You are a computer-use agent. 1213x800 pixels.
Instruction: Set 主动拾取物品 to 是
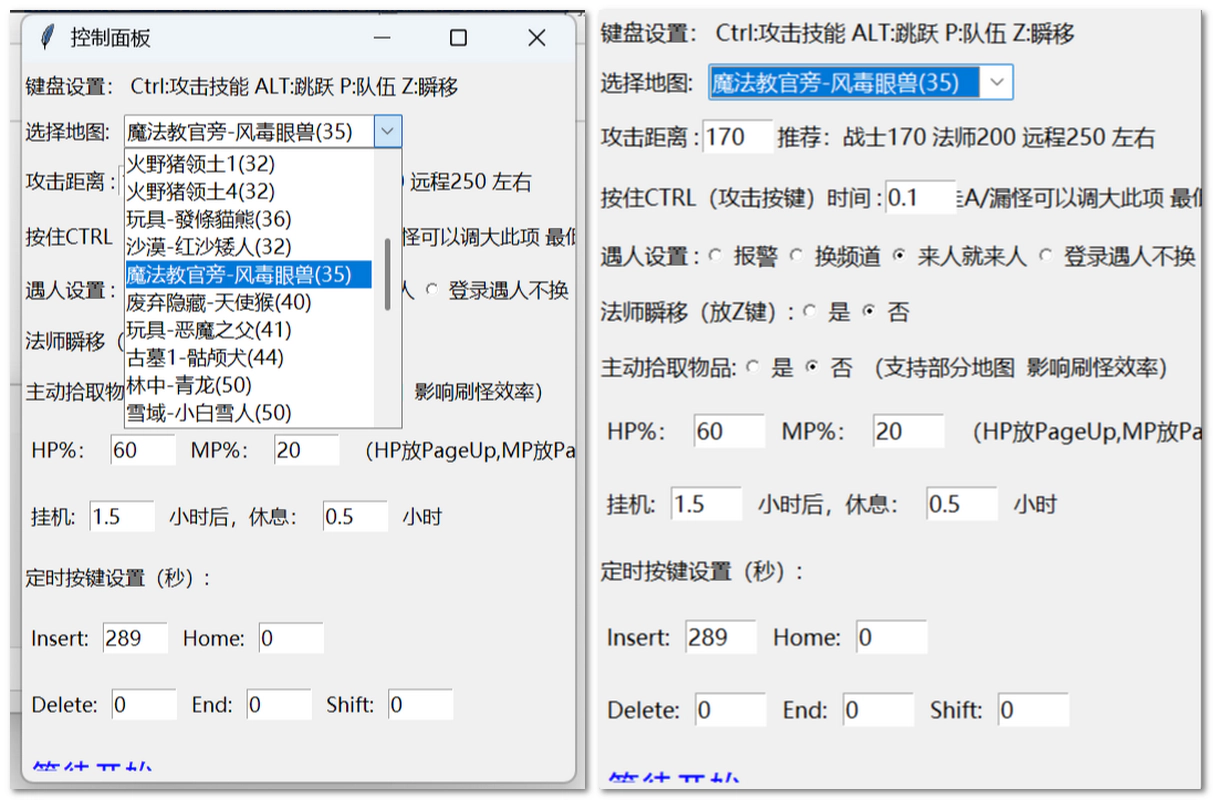pyautogui.click(x=752, y=368)
